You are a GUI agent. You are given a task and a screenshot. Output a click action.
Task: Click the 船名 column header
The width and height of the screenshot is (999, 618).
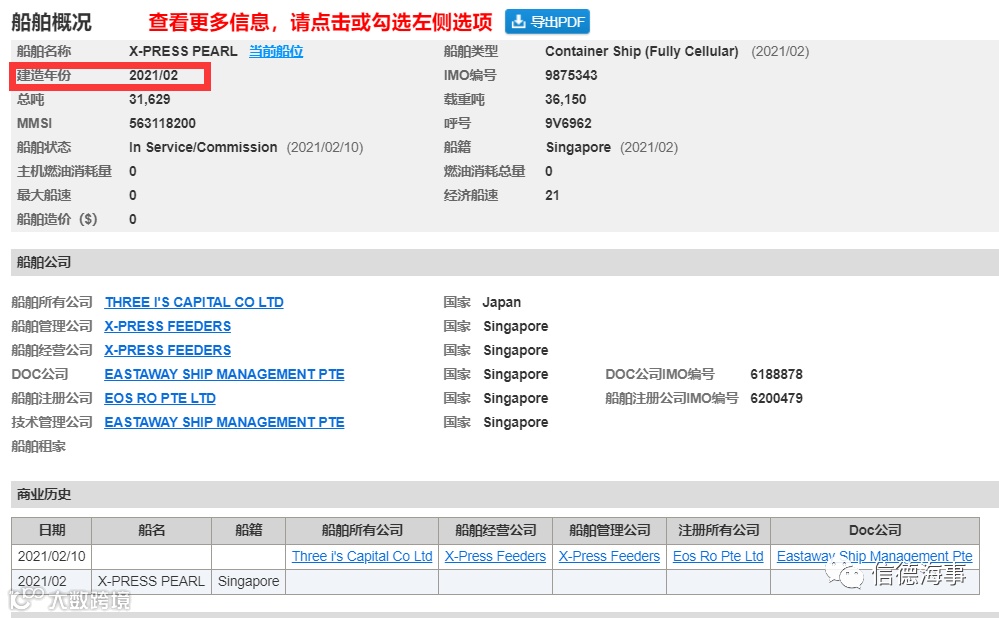tap(152, 530)
